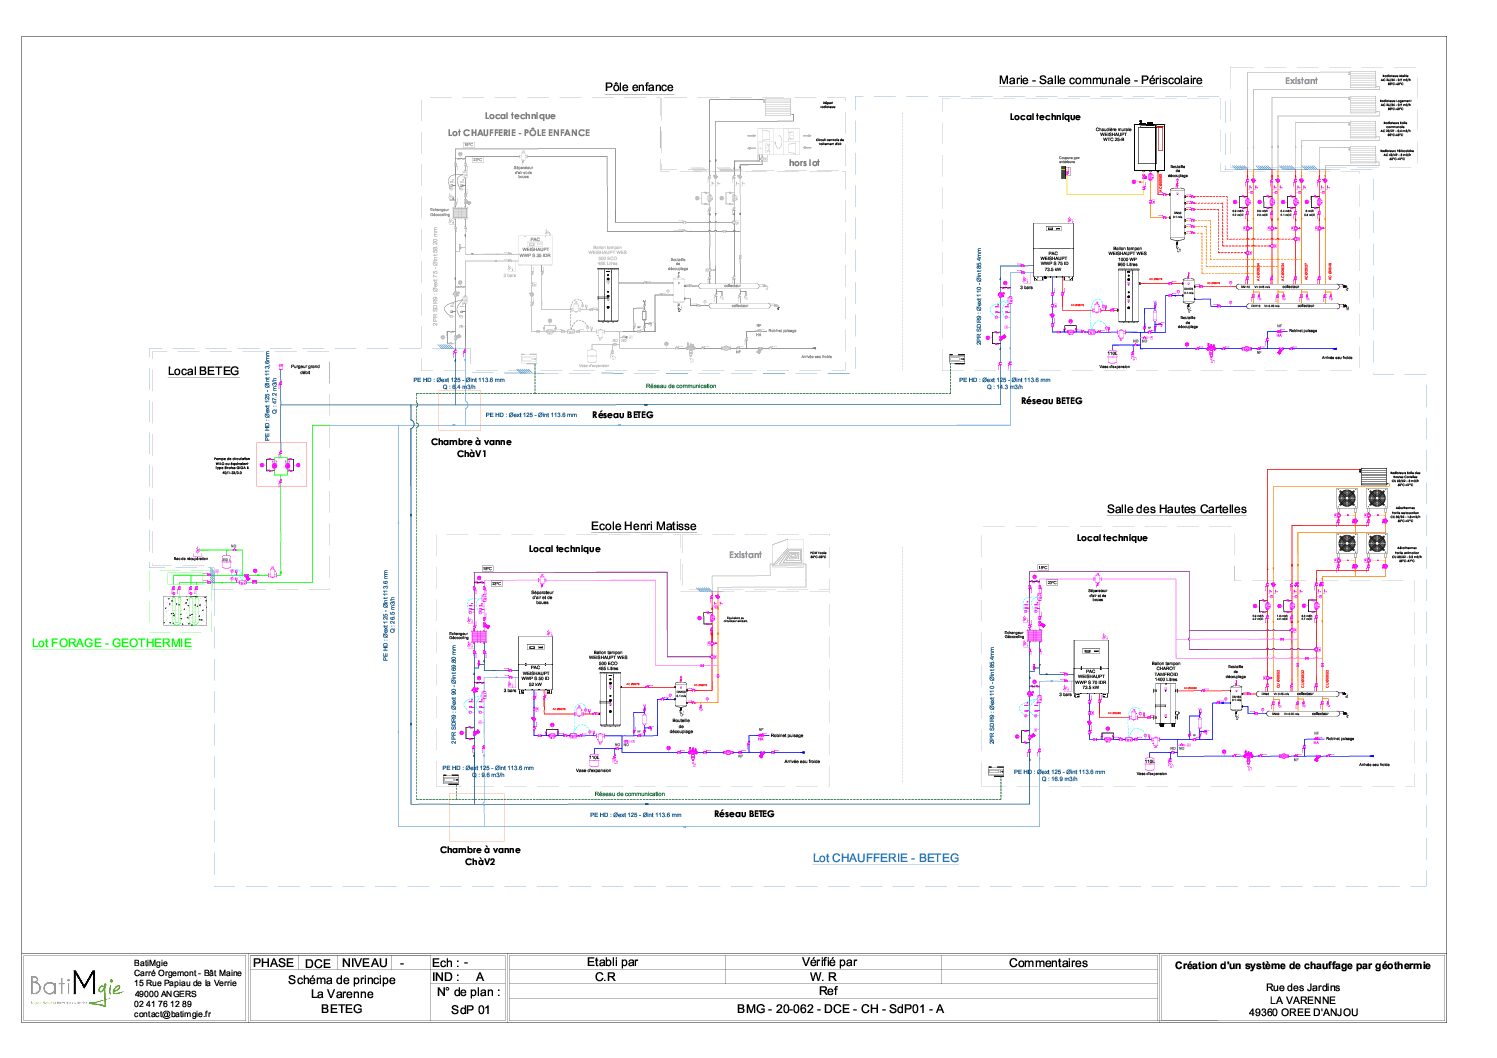
Task: Select the Salle des Hautes Cartelles title
Action: click(1176, 509)
